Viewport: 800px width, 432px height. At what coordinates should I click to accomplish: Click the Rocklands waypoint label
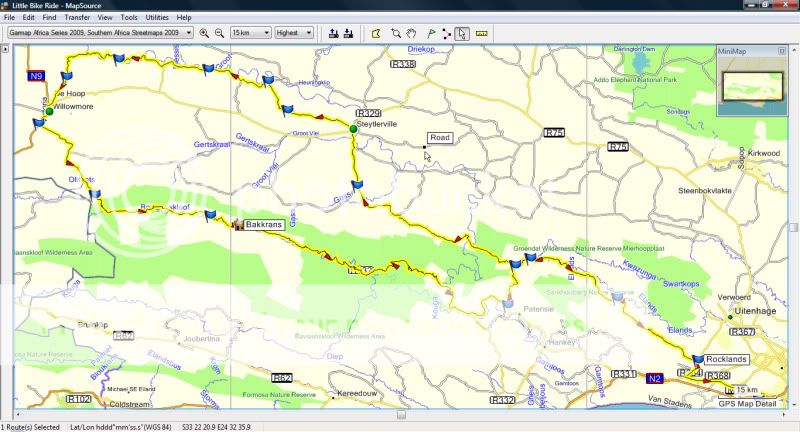click(x=727, y=359)
